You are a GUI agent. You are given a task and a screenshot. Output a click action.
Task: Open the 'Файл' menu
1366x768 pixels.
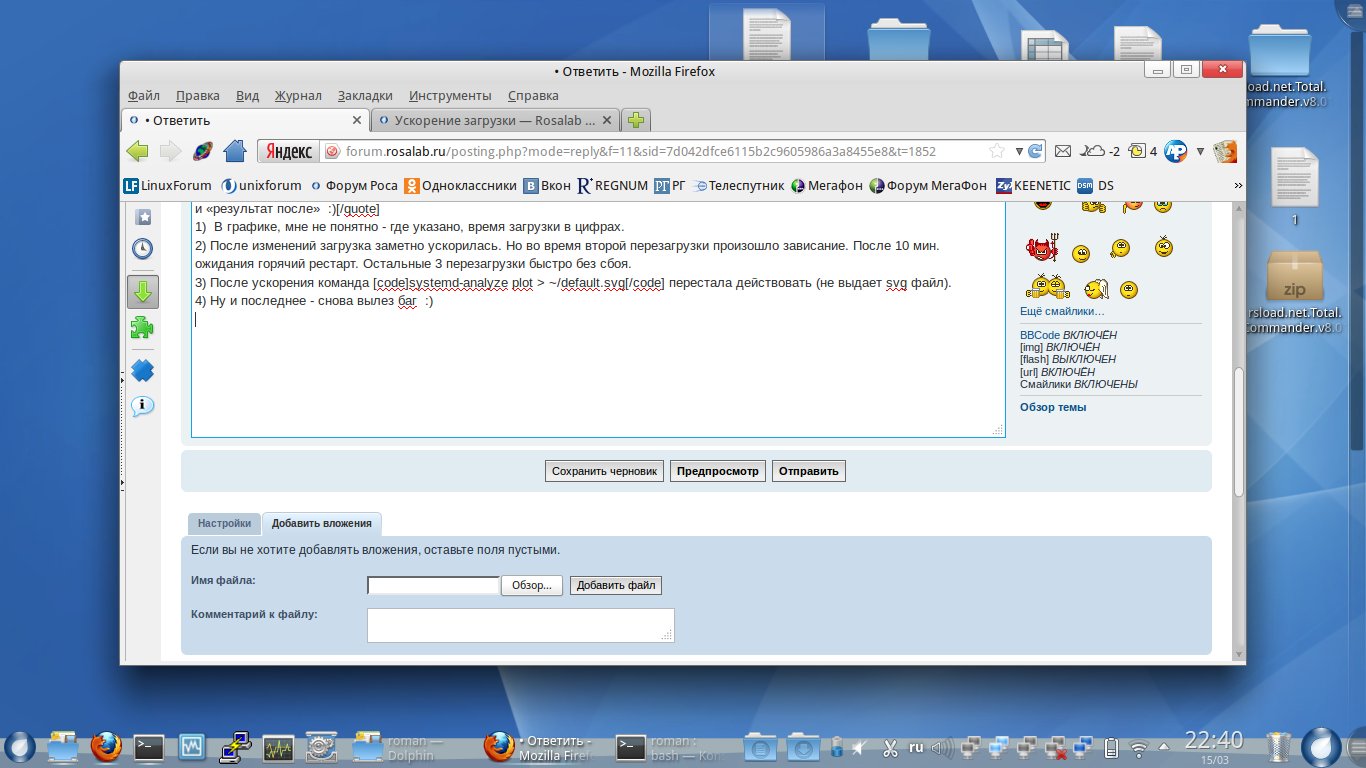pyautogui.click(x=144, y=96)
